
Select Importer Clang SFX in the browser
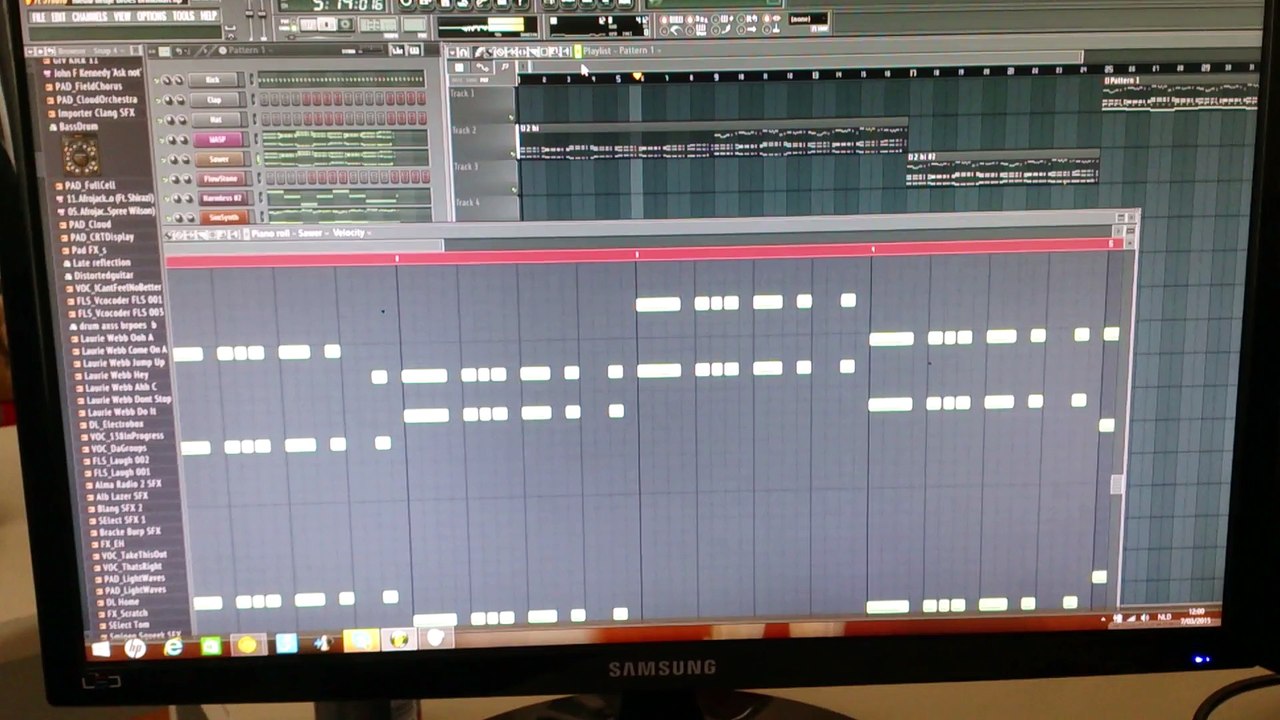[x=93, y=113]
